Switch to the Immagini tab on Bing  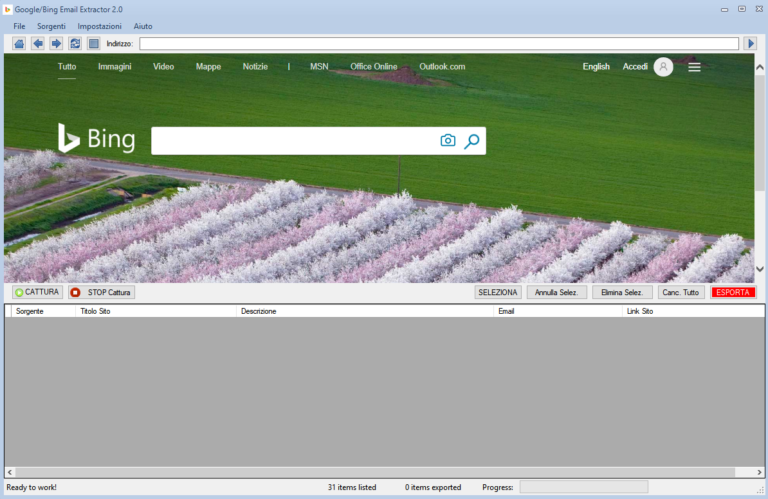[114, 67]
